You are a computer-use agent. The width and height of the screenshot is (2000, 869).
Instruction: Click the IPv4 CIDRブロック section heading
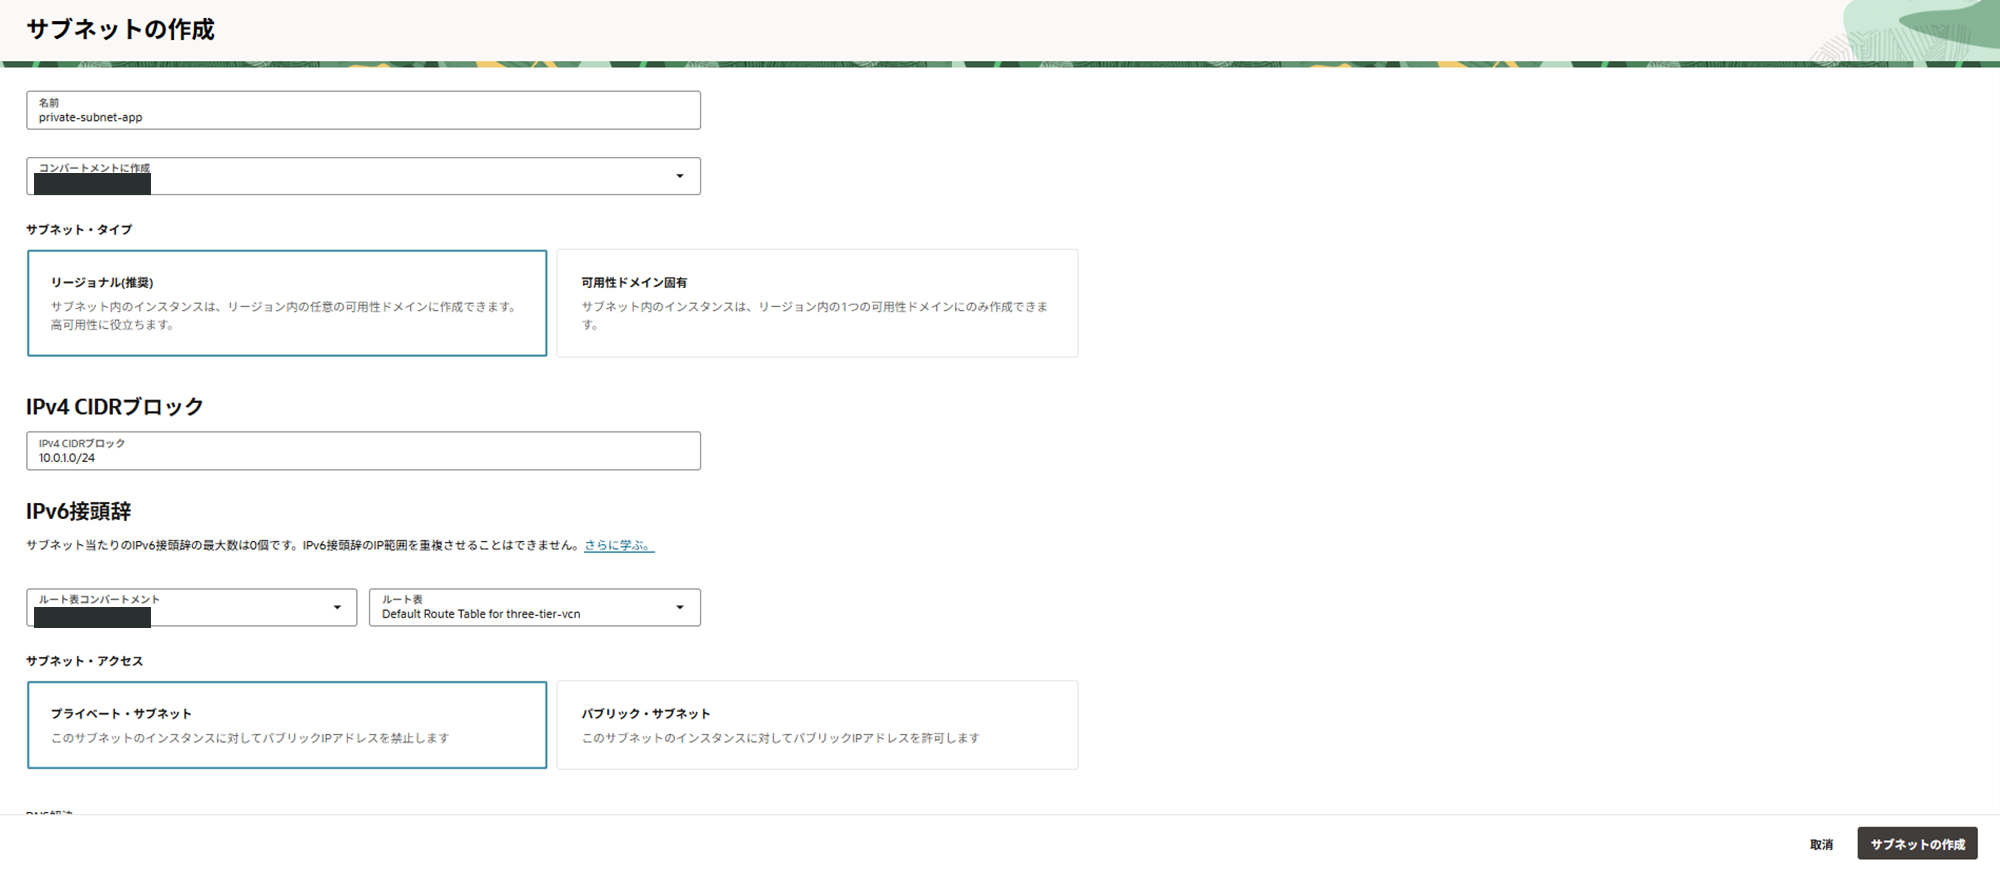[x=115, y=407]
